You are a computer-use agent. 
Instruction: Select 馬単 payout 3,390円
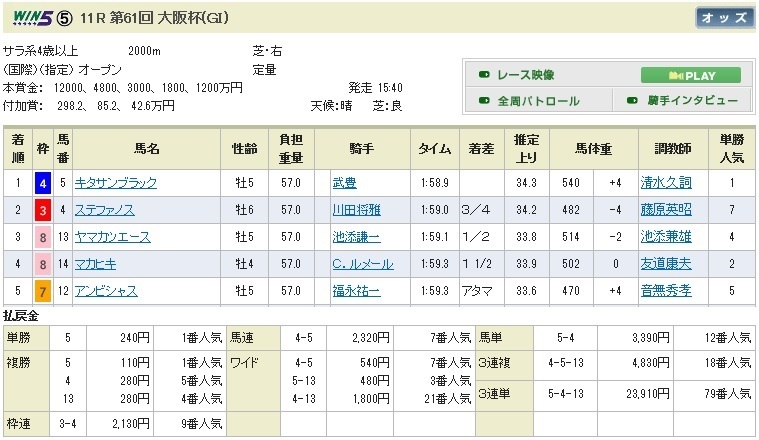pos(651,338)
